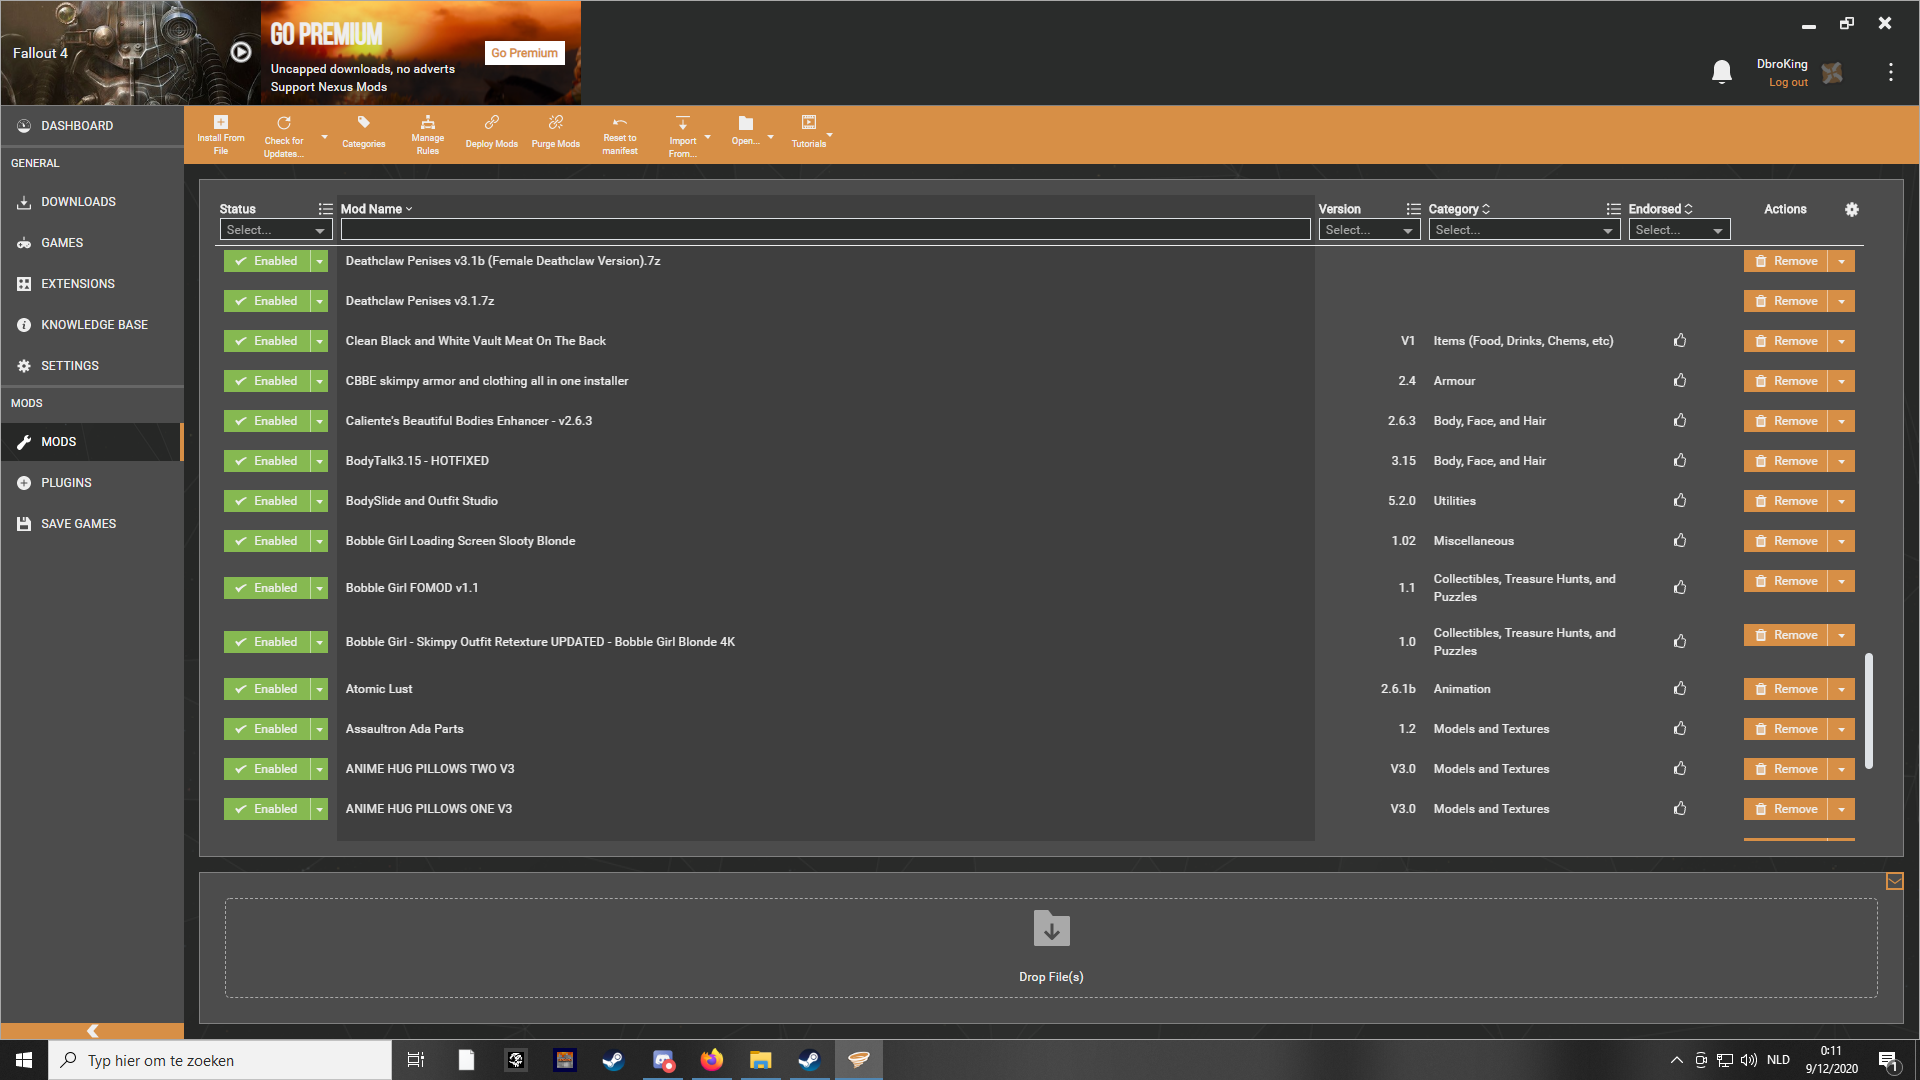The width and height of the screenshot is (1920, 1080).
Task: Click Install From File toolbar icon
Action: tap(221, 122)
